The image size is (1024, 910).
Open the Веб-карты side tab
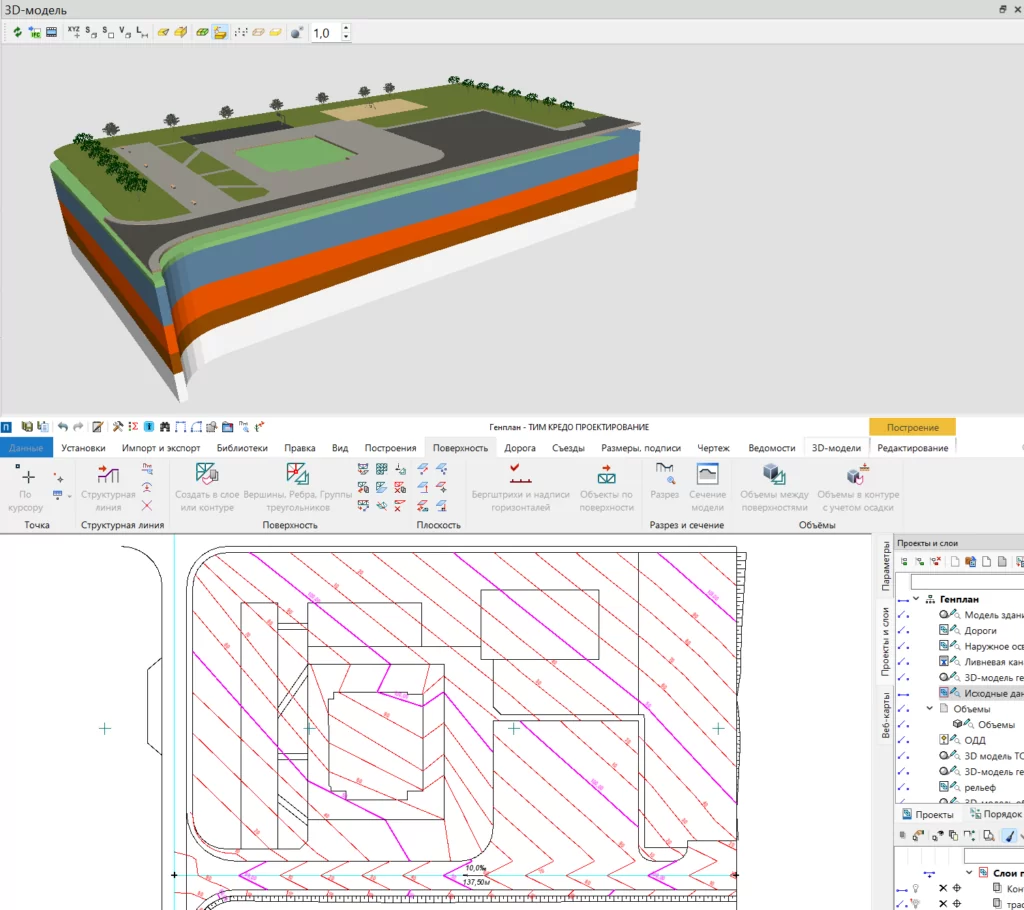click(886, 715)
